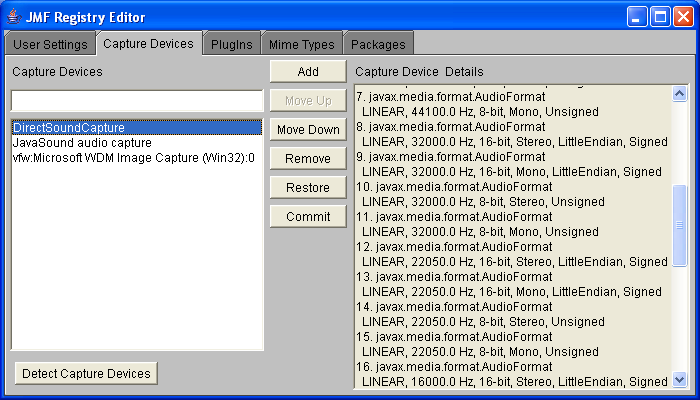Switch to the PlugIns tab
700x400 pixels.
(232, 44)
